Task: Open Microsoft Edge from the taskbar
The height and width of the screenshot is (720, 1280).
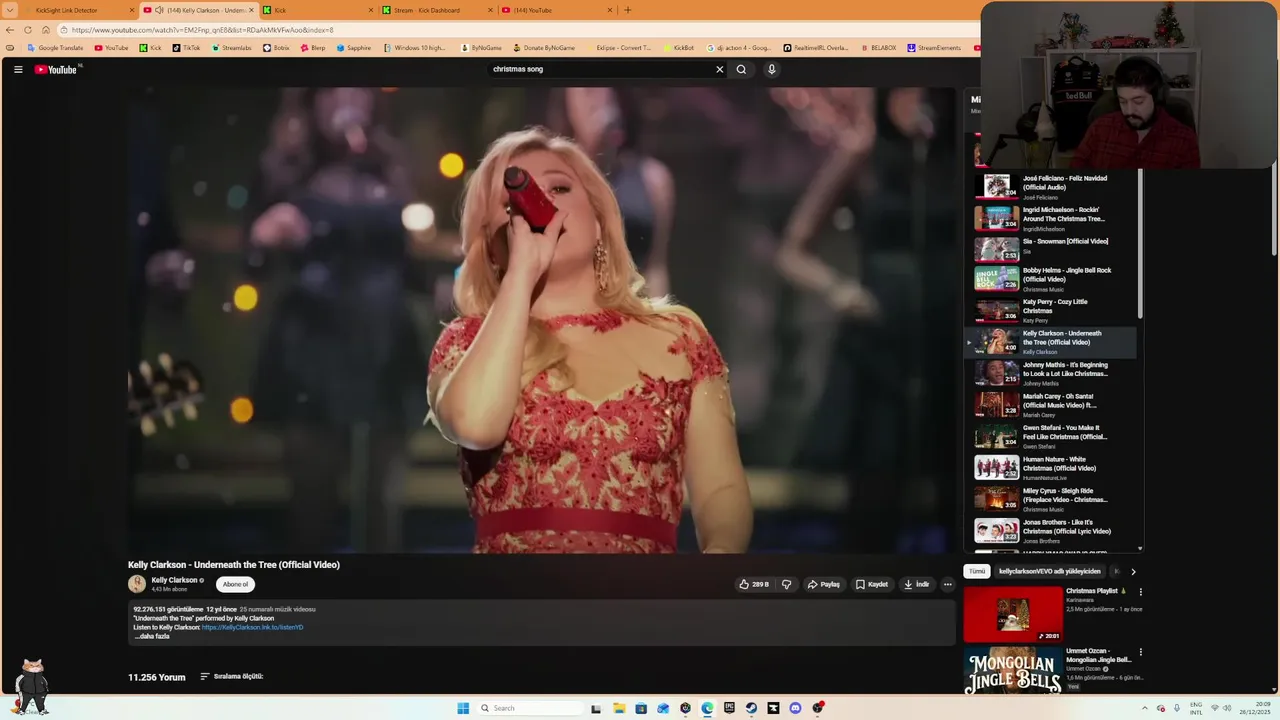Action: (707, 708)
